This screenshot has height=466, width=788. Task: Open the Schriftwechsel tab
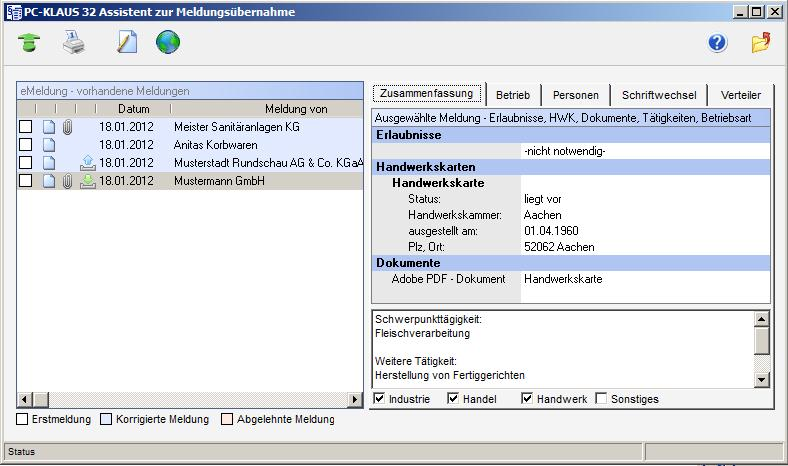pos(659,95)
